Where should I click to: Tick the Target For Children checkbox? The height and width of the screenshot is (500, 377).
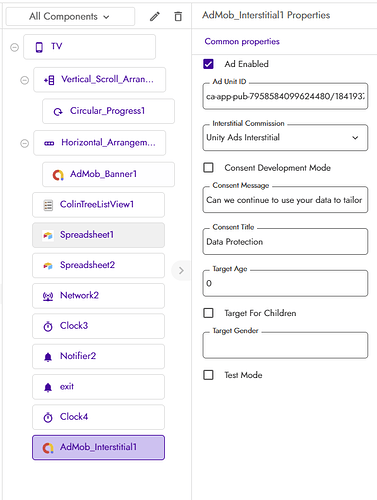coord(208,313)
